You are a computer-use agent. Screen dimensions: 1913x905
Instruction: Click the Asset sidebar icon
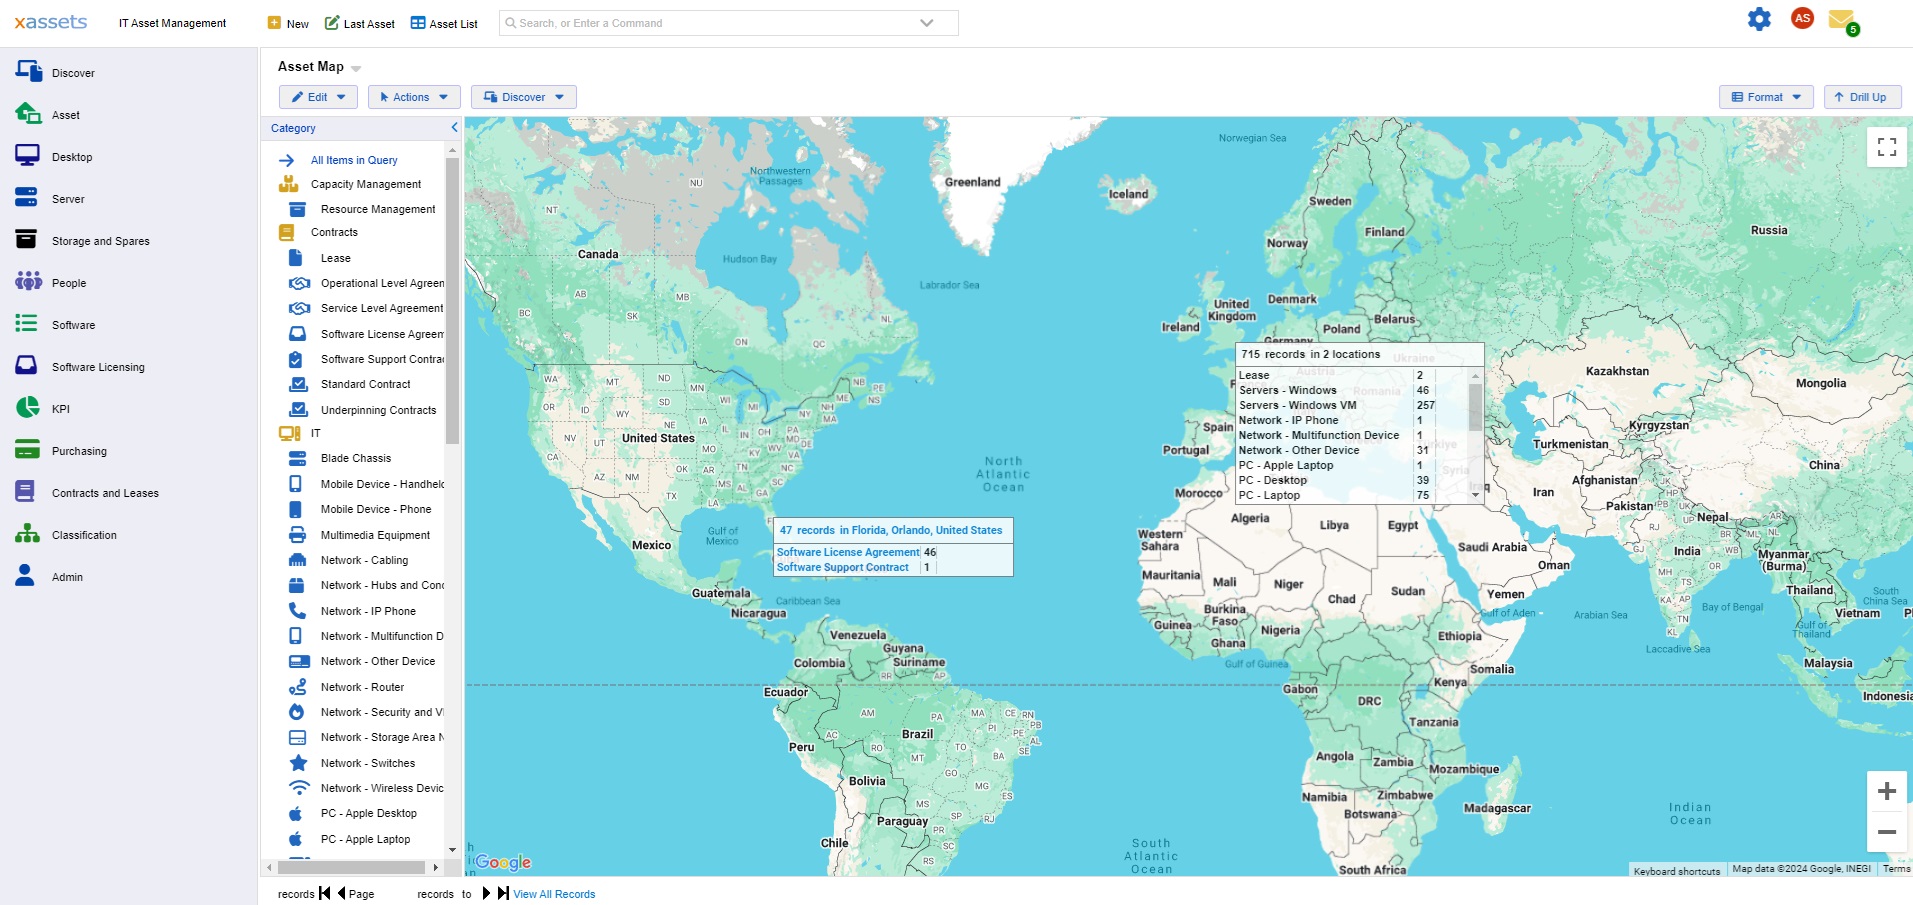(x=28, y=113)
